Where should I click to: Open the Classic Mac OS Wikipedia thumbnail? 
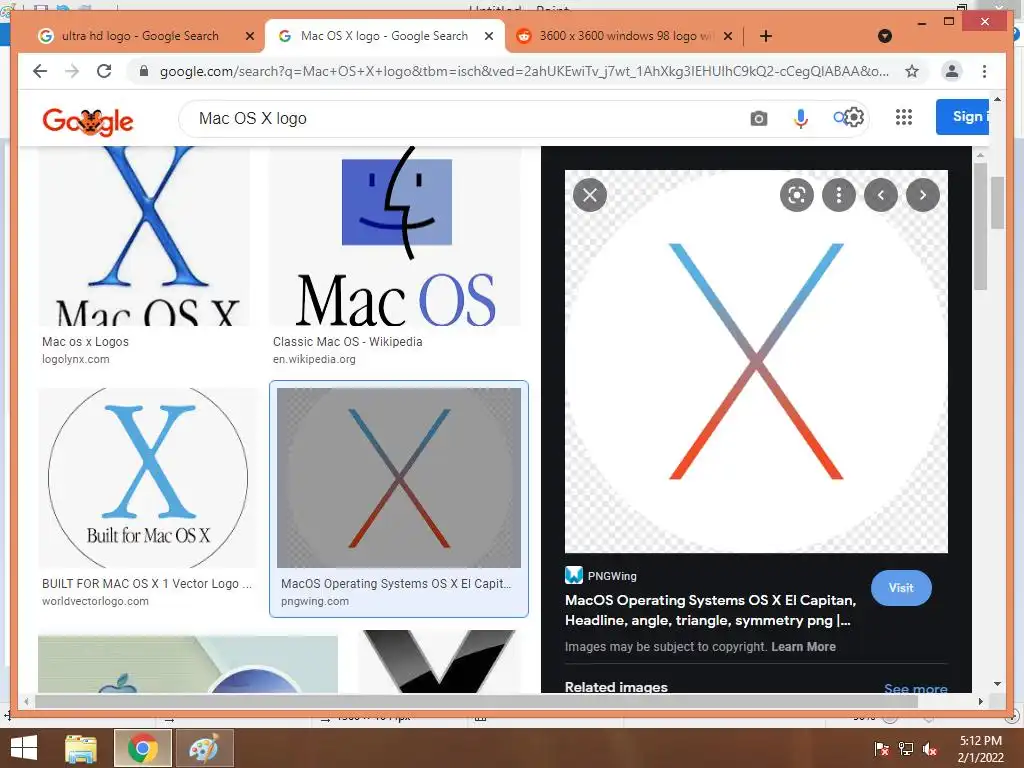tap(395, 236)
